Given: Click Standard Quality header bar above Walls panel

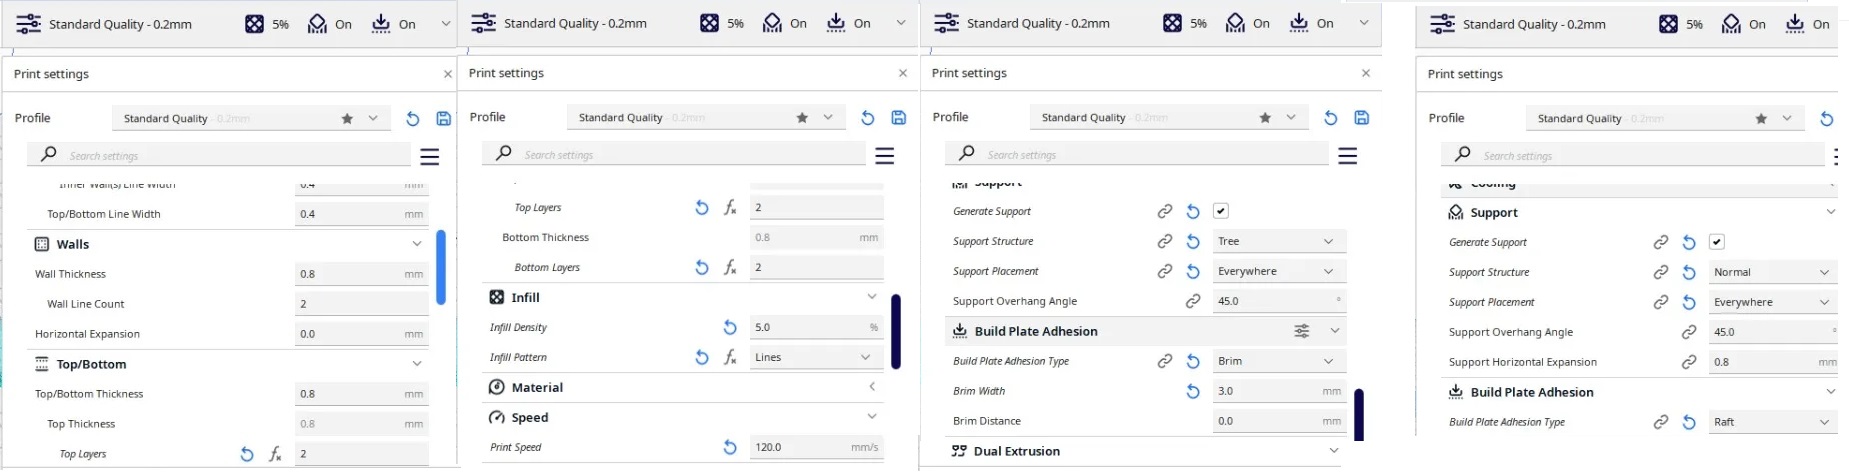Looking at the screenshot, I should click(229, 24).
